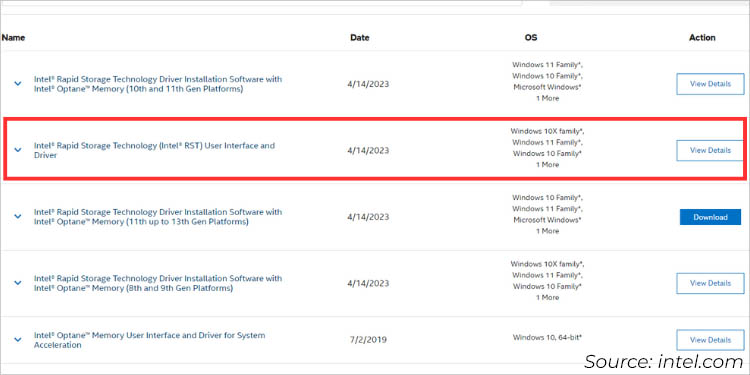This screenshot has height=375, width=750.
Task: Download the 11th up to 13th Gen Platforms driver
Action: click(710, 217)
